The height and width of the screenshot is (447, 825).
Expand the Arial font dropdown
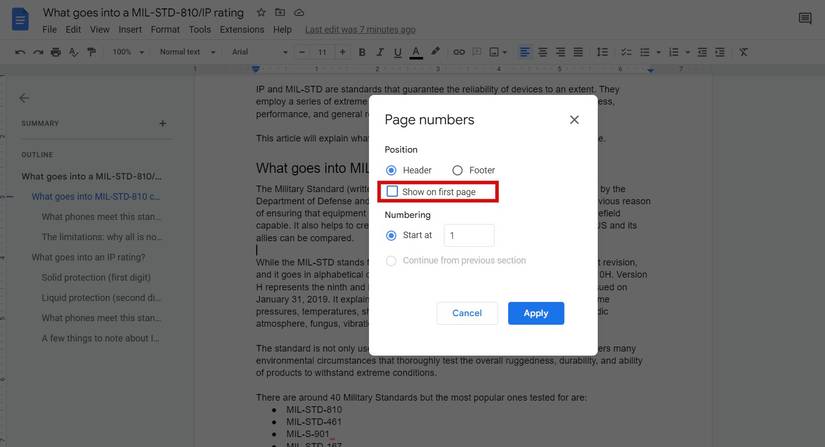coord(259,52)
